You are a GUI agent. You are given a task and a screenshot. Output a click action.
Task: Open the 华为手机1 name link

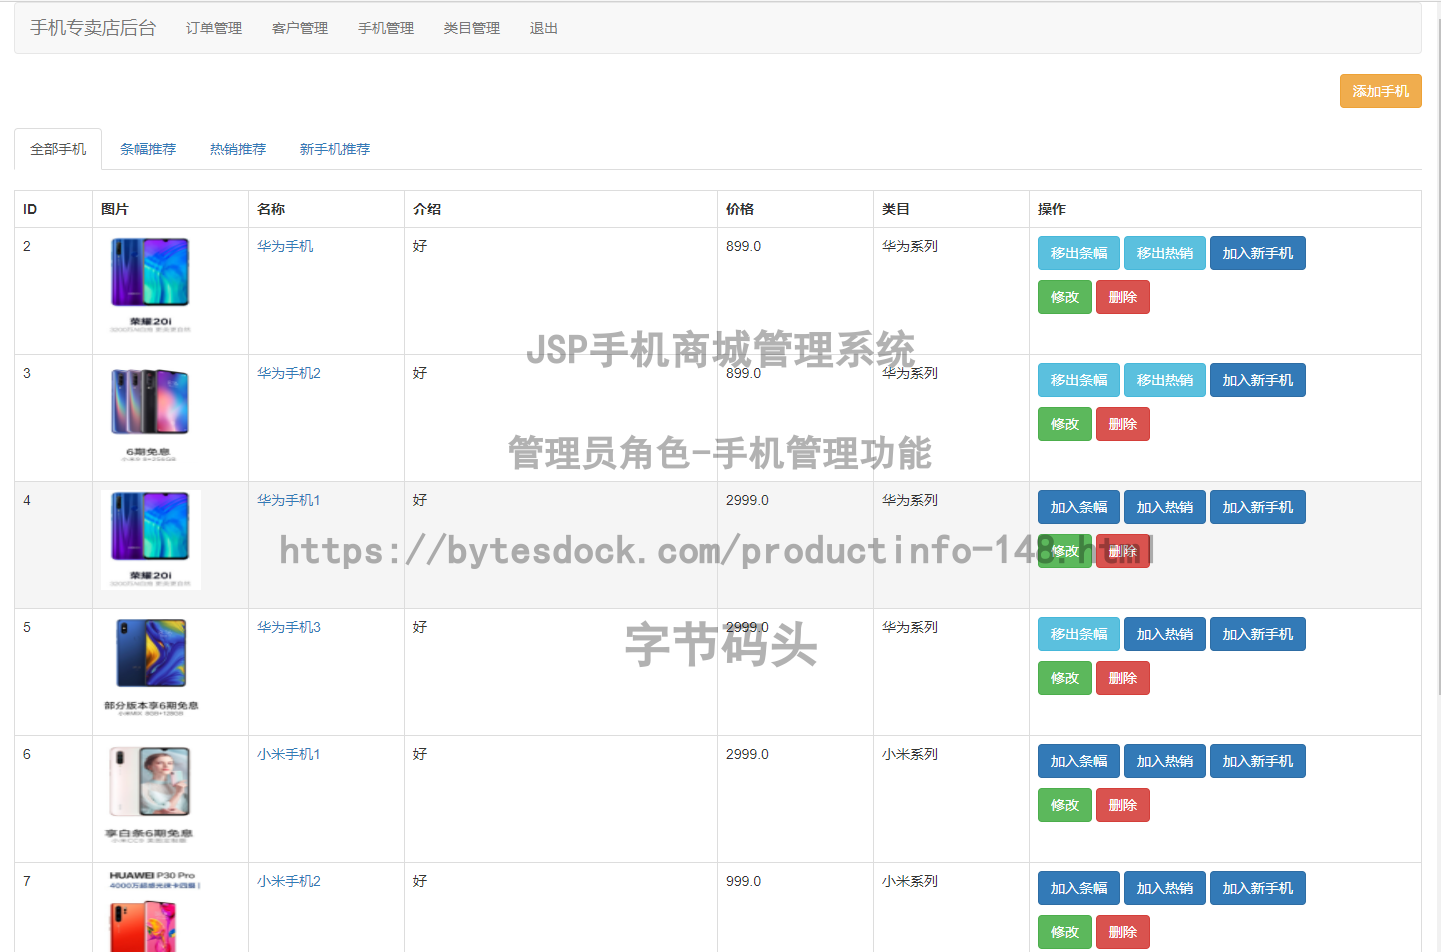289,500
